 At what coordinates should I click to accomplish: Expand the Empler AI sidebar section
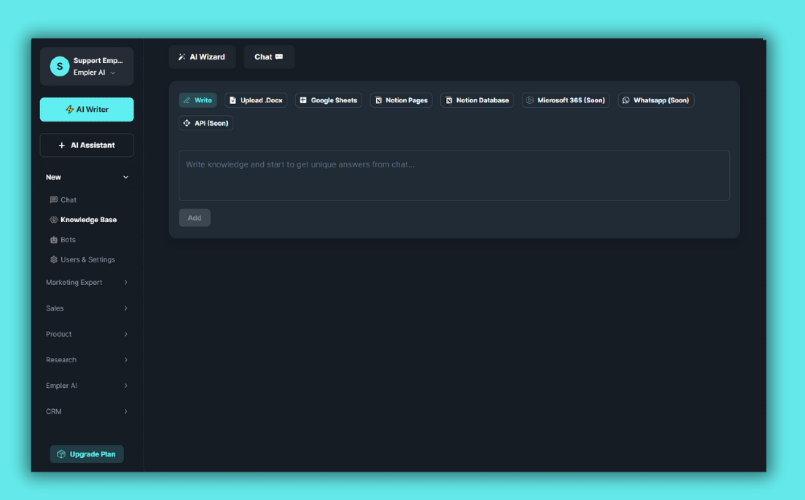[x=86, y=386]
